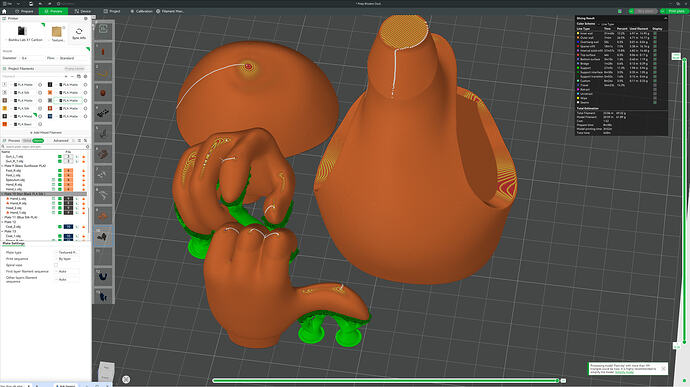Select plate 1 thumbnail in plate list
This screenshot has height=387, width=690.
coord(103,52)
